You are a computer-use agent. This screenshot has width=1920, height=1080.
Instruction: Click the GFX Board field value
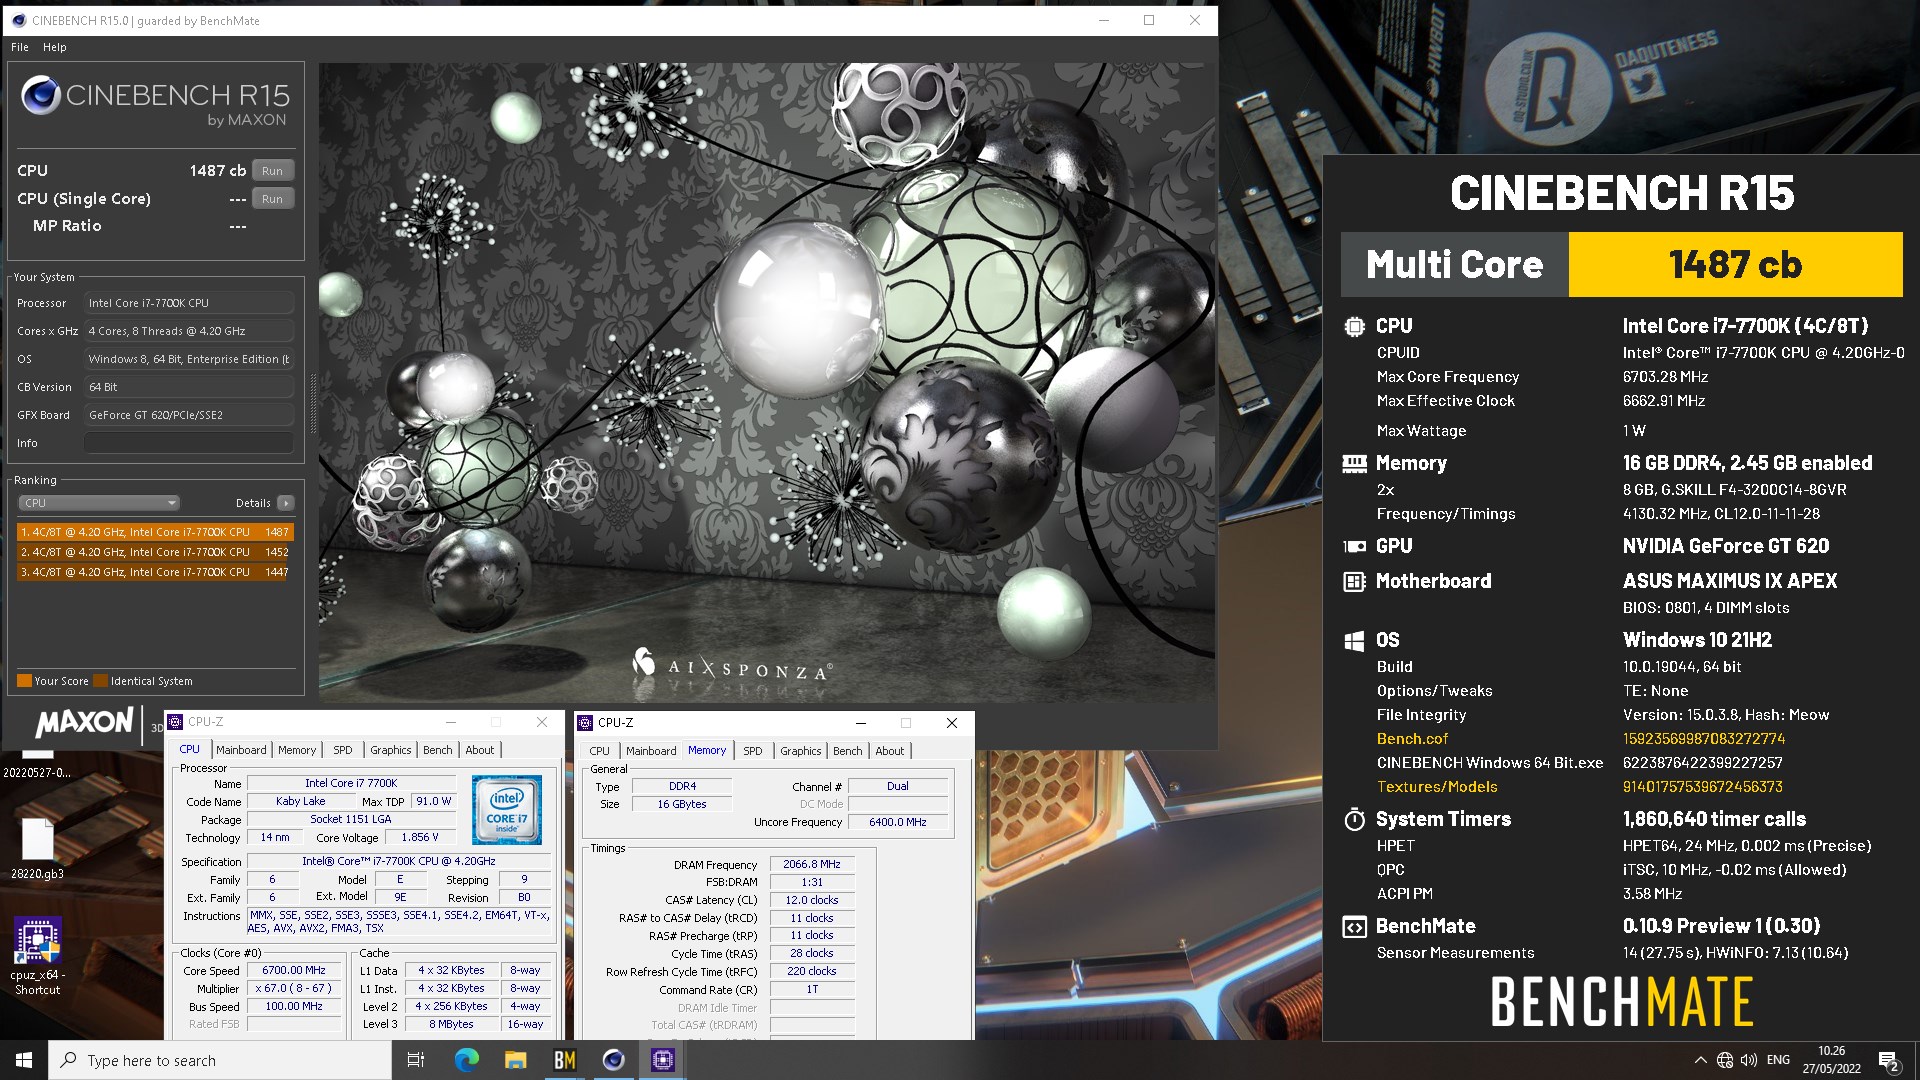[189, 415]
